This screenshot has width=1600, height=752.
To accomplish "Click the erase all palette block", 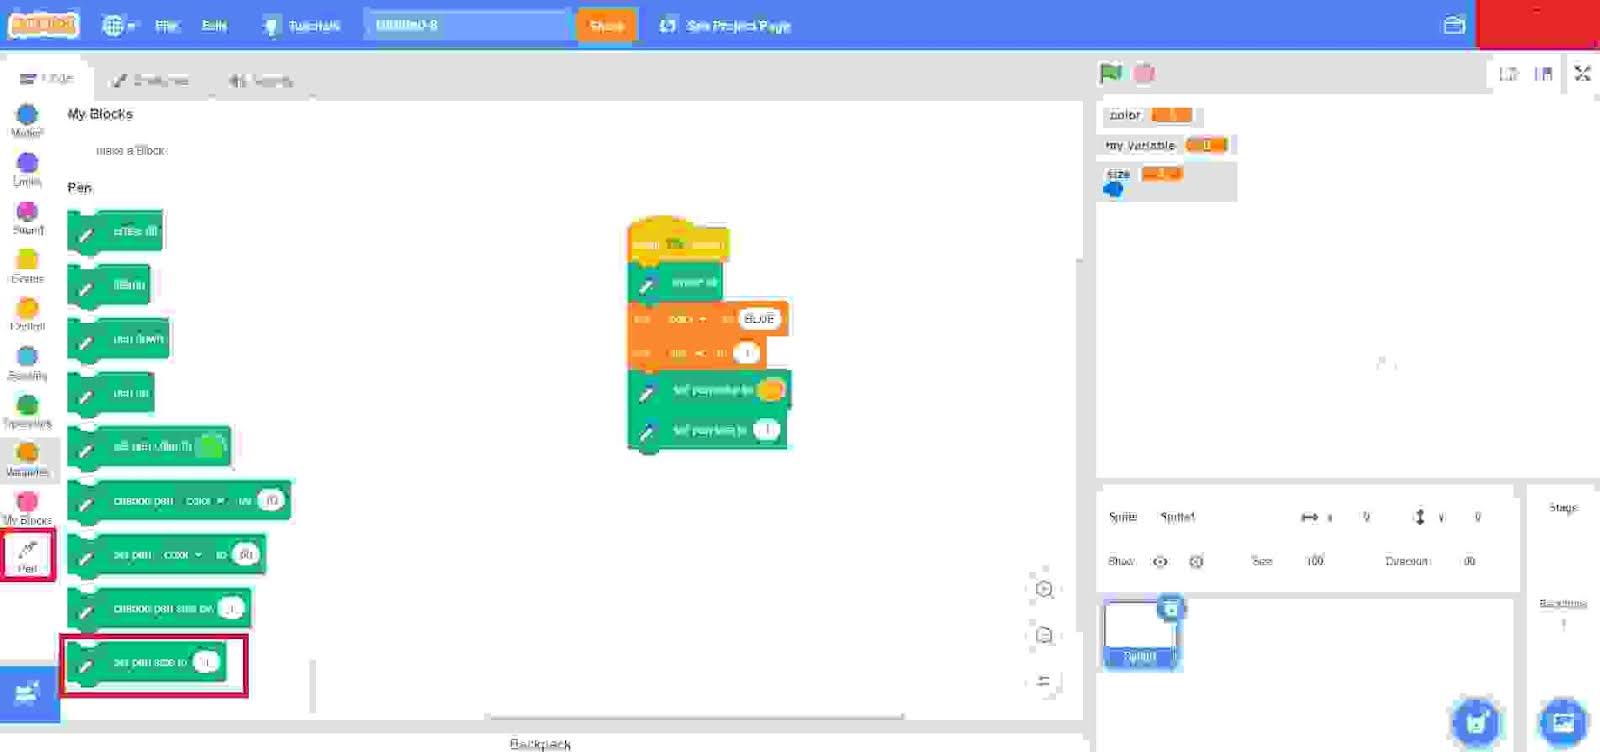I will pyautogui.click(x=114, y=232).
